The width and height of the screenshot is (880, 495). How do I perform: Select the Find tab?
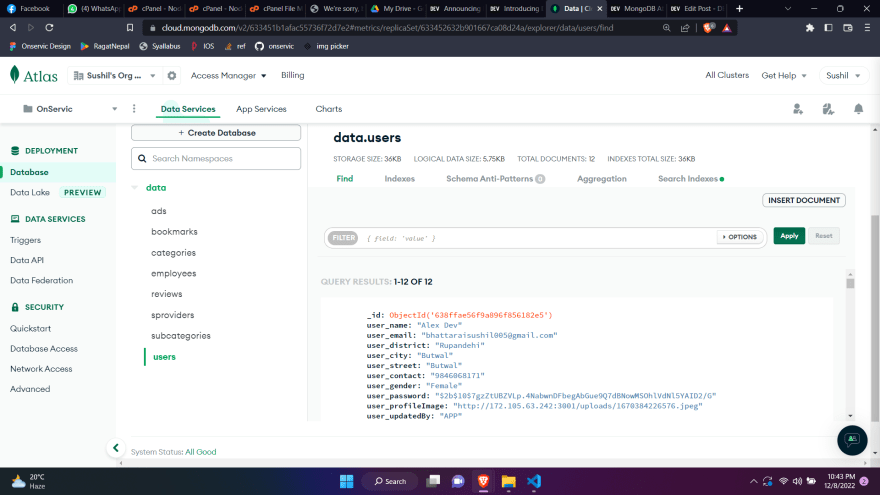[x=345, y=178]
